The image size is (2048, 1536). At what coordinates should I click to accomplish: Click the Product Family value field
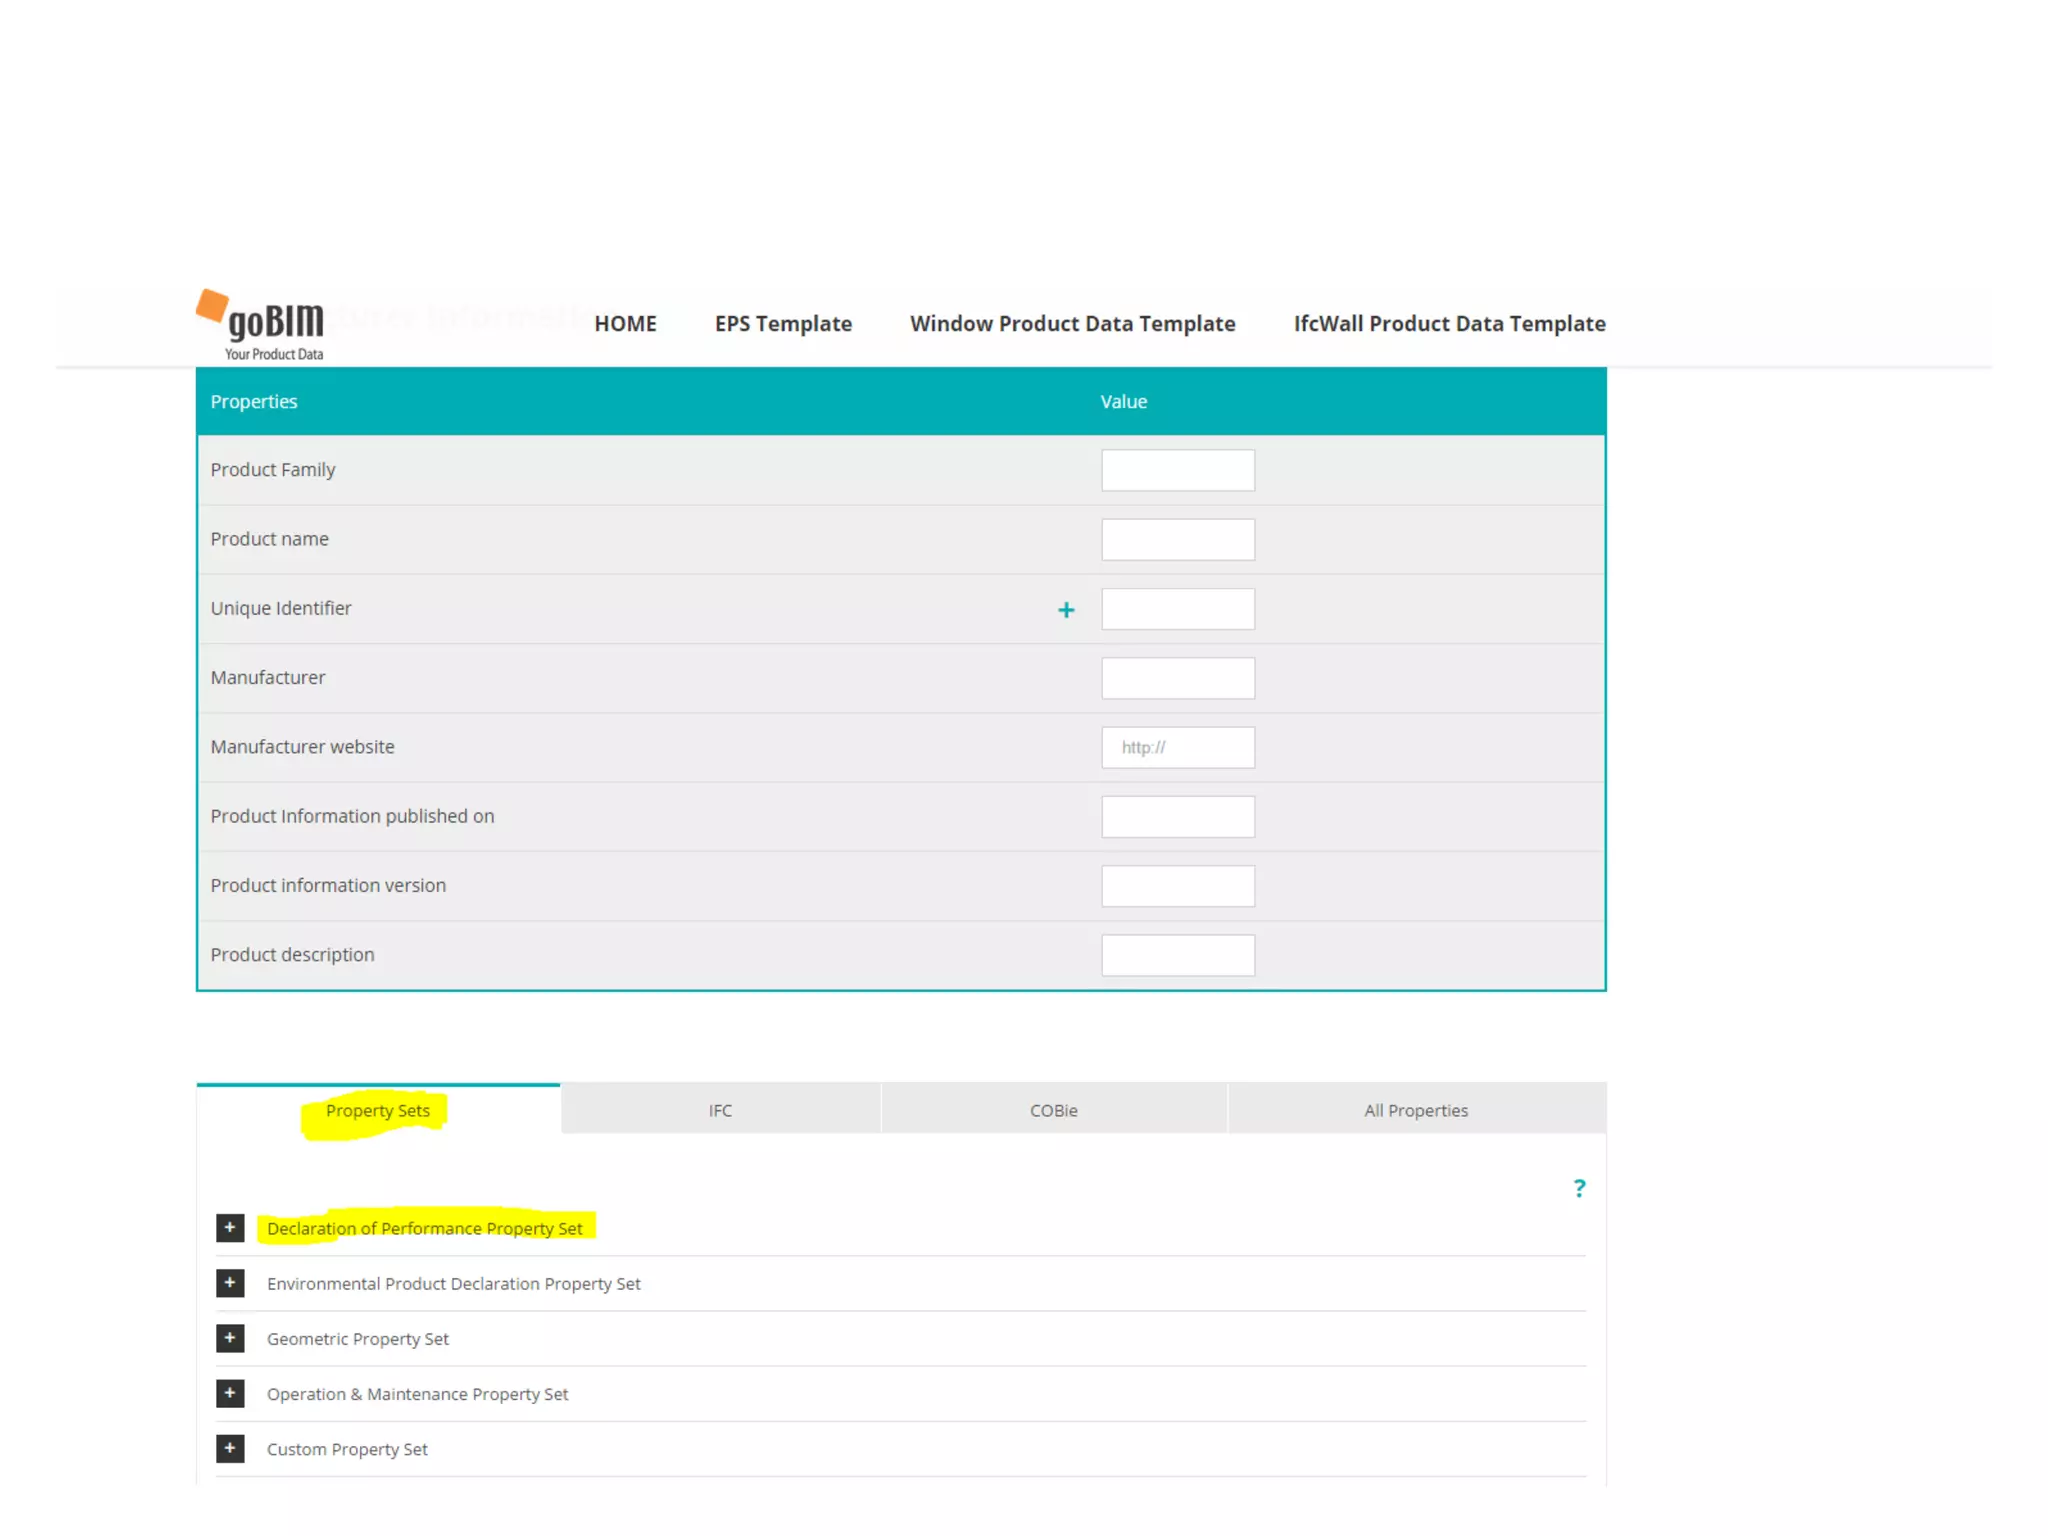point(1177,470)
